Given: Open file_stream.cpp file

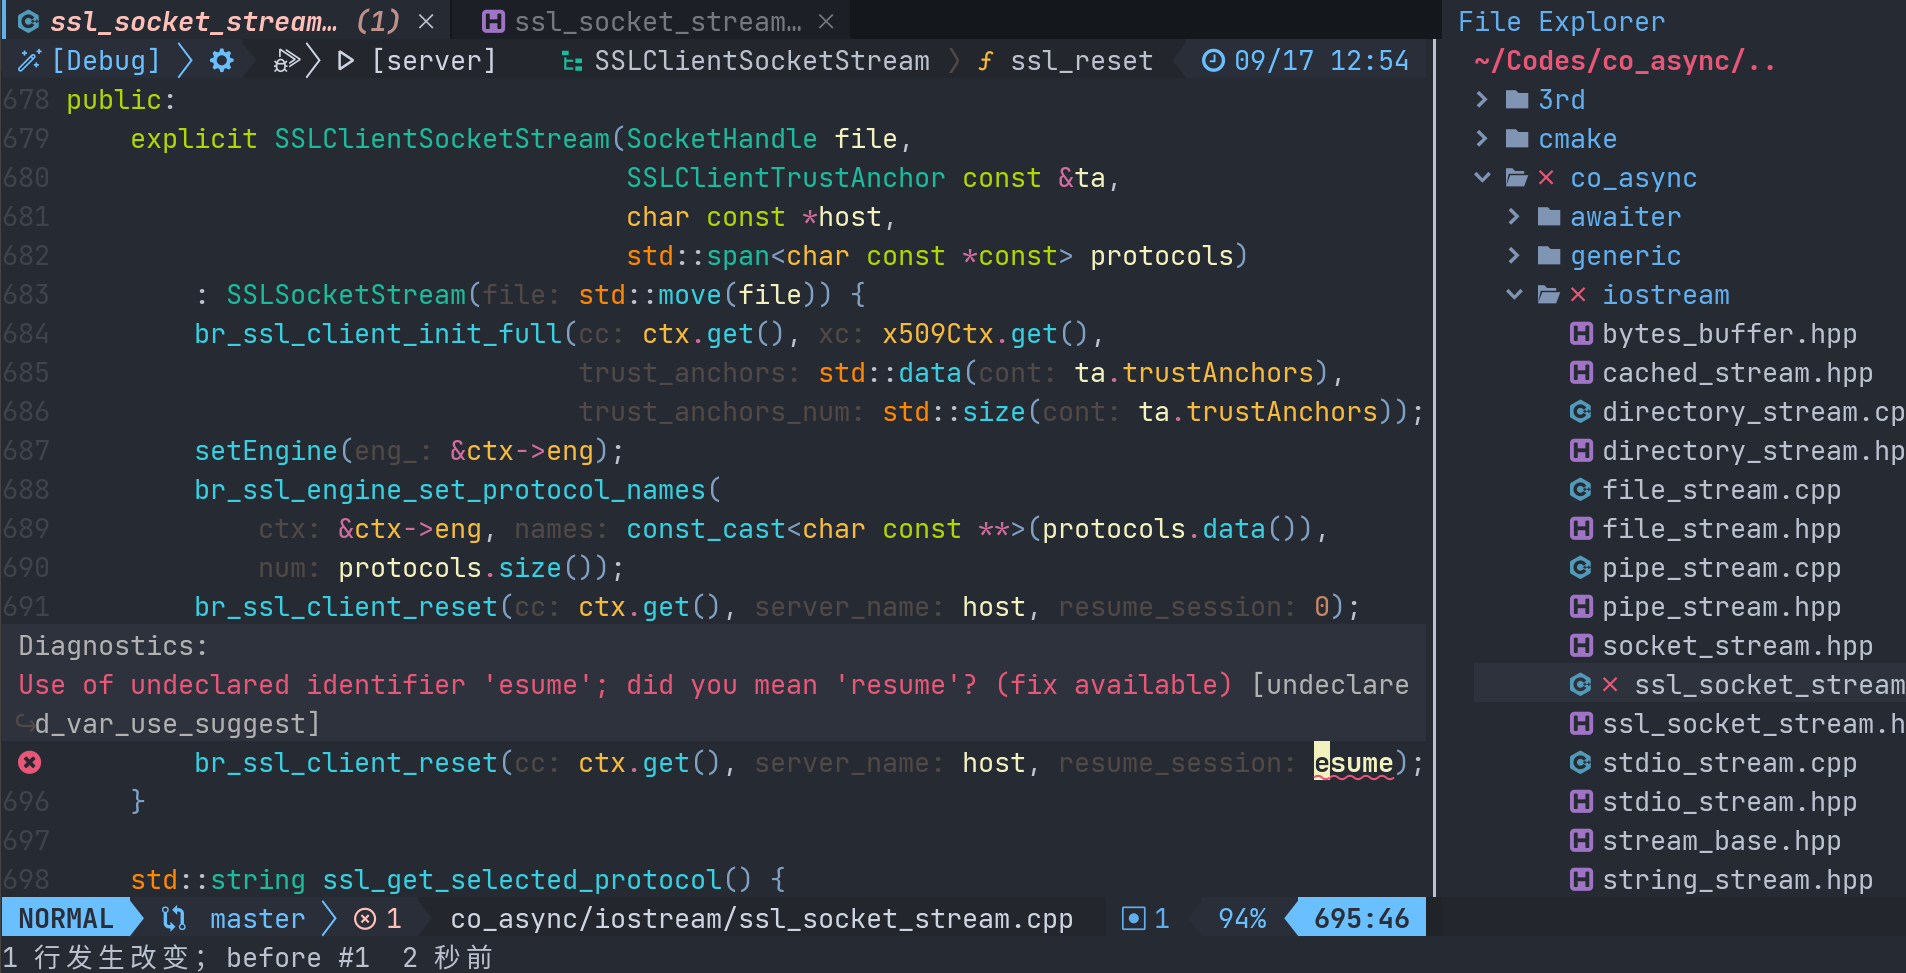Looking at the screenshot, I should pos(1721,490).
